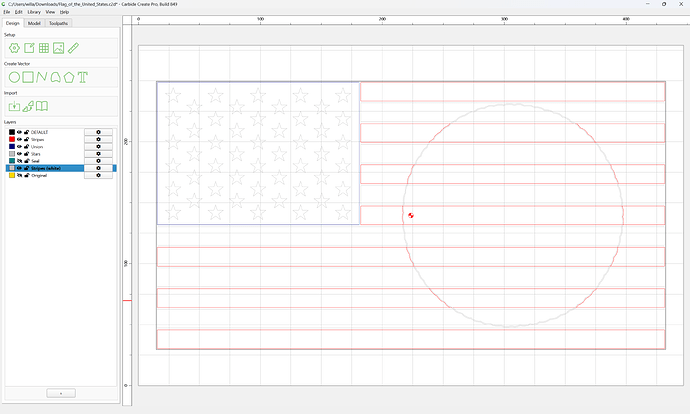This screenshot has width=690, height=414.
Task: Switch to the Design tab
Action: (x=12, y=23)
